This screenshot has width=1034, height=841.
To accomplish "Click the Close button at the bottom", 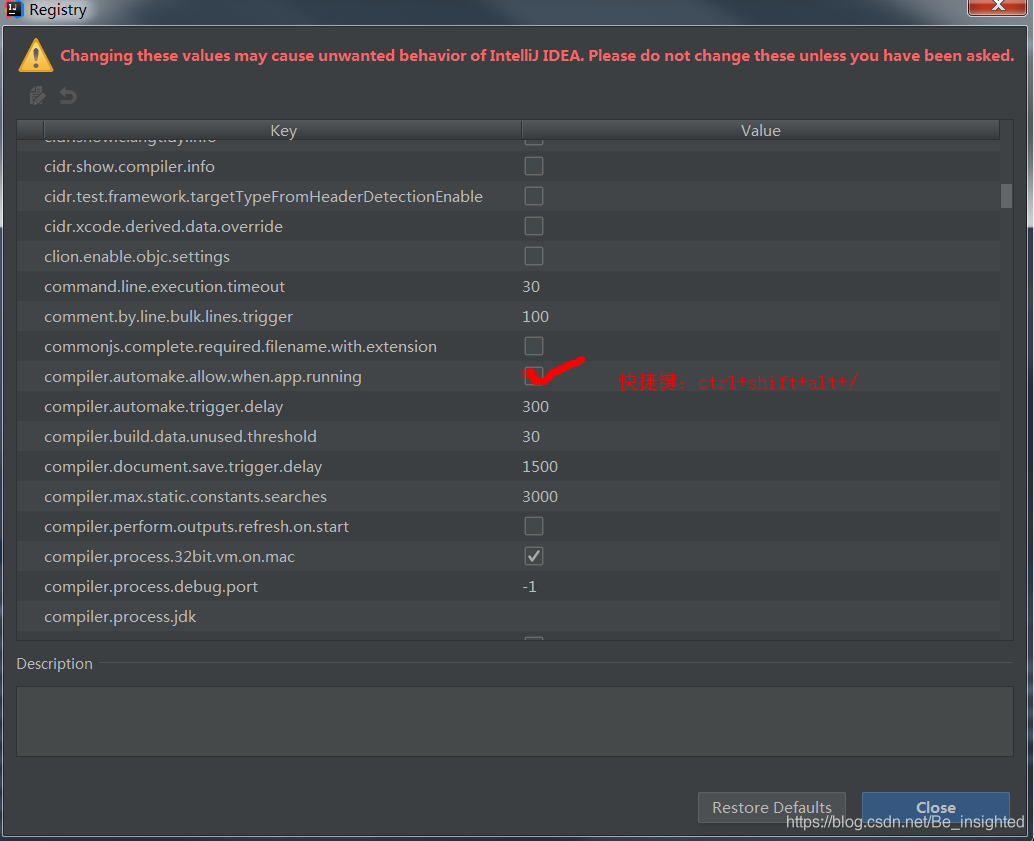I will point(936,807).
